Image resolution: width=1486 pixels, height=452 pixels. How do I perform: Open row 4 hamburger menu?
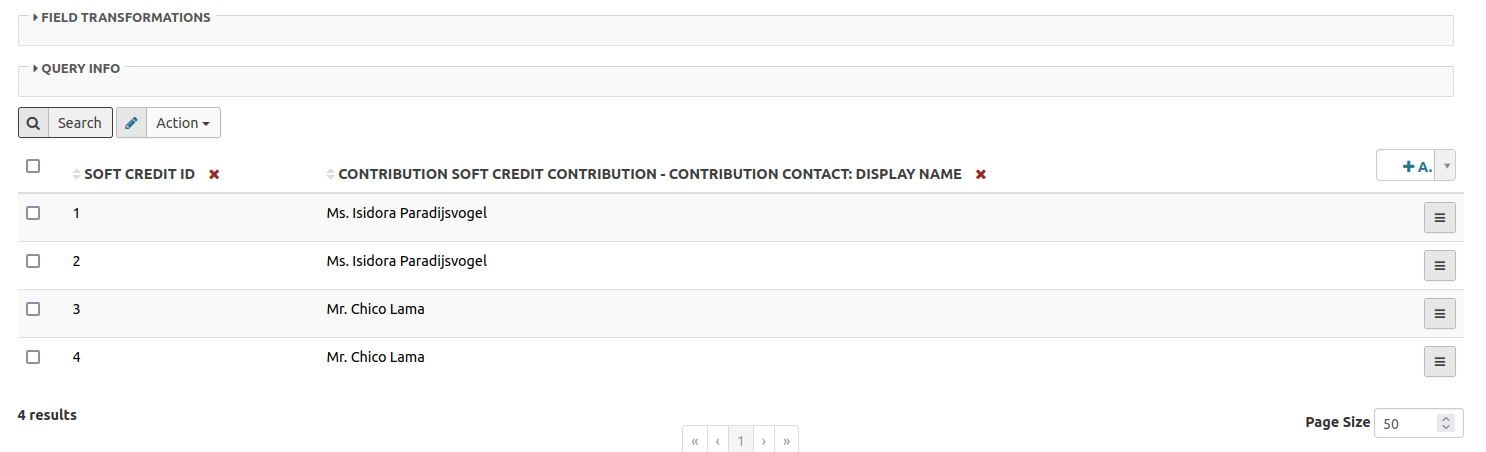tap(1439, 362)
